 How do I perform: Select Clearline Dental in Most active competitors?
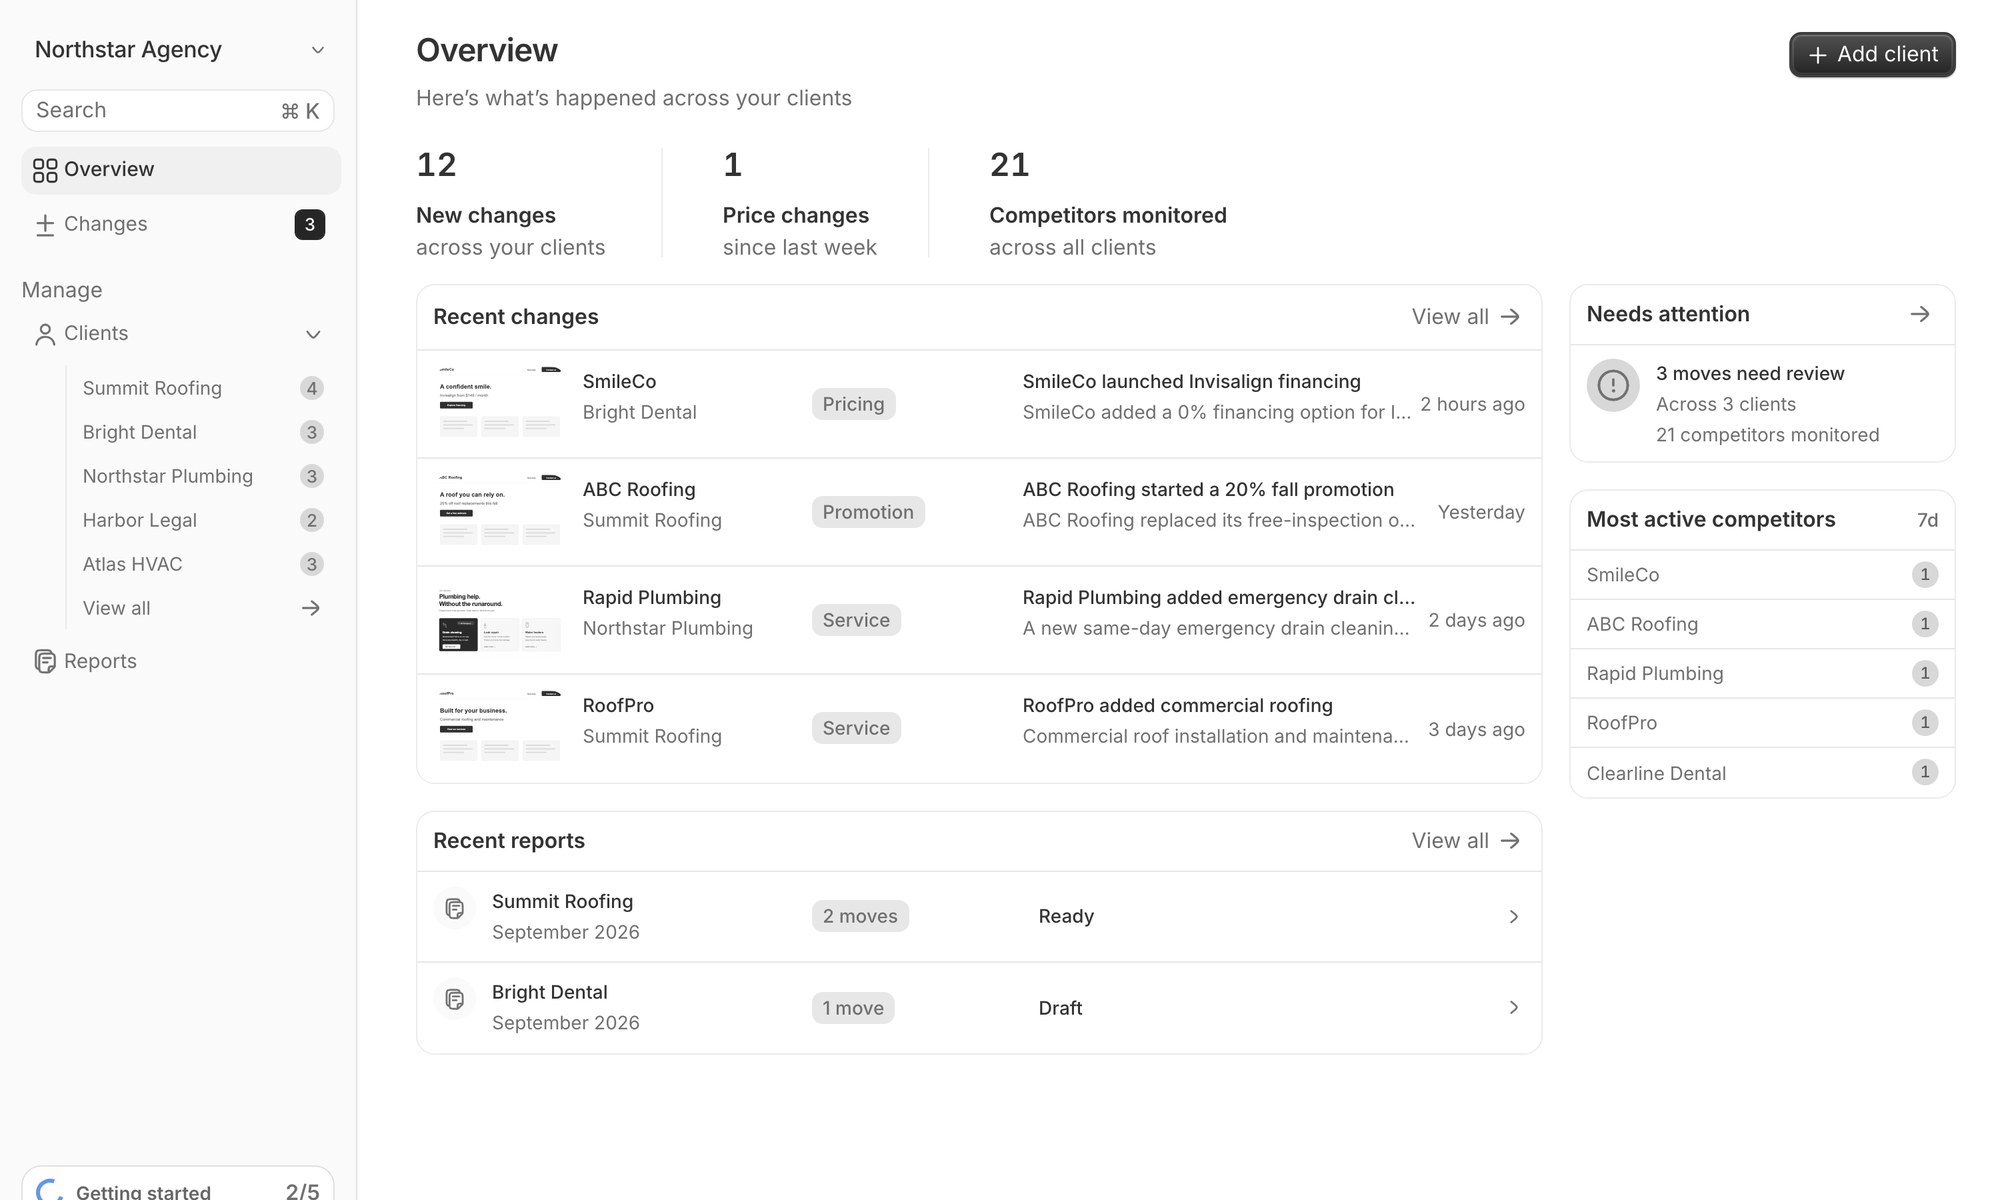click(x=1762, y=773)
